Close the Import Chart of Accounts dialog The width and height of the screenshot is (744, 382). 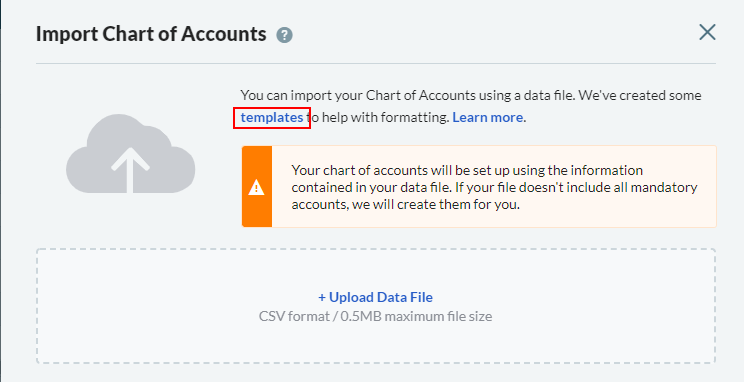point(707,32)
